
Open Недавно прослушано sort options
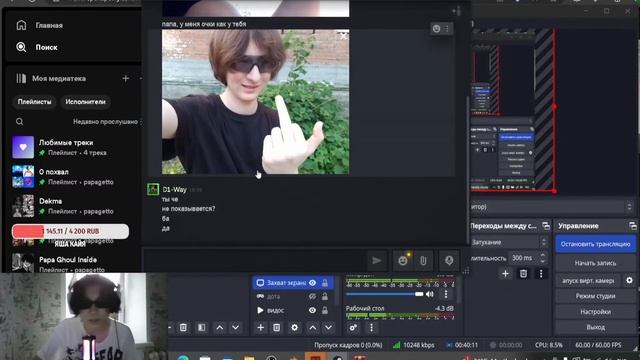point(105,122)
